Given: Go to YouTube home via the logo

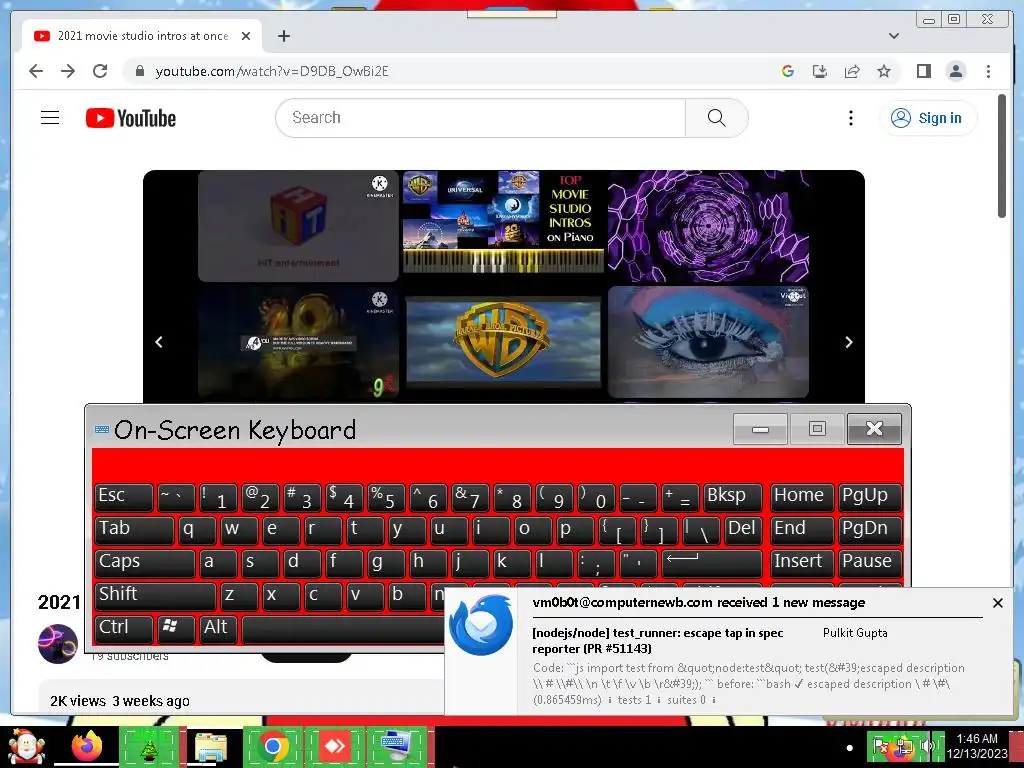Looking at the screenshot, I should point(131,118).
